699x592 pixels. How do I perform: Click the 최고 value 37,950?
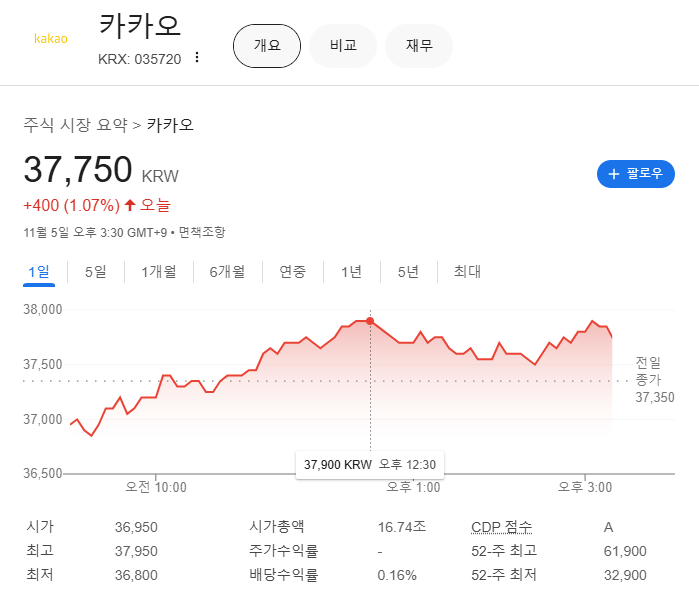click(136, 551)
